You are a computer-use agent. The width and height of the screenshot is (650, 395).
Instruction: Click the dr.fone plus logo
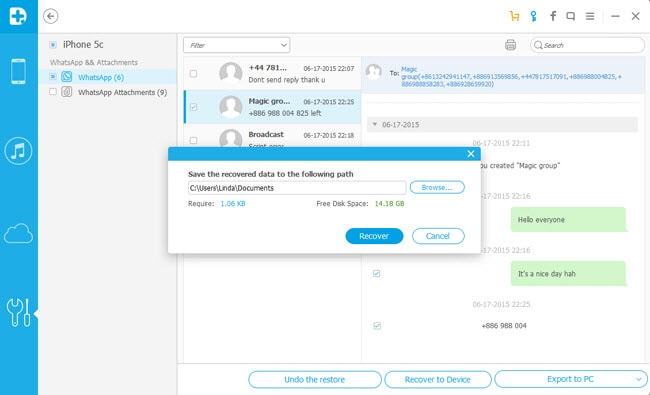click(x=18, y=16)
